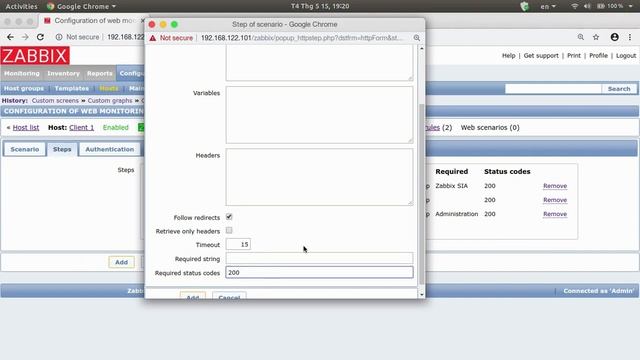Screen dimensions: 640x360
Task: Click the Print link
Action: [x=573, y=56]
